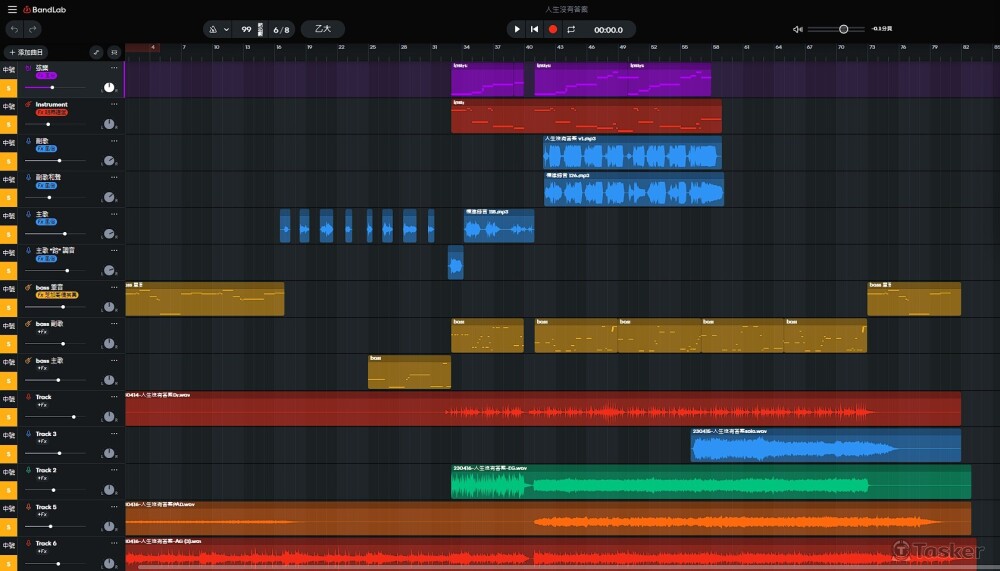Toggle solo on the Instrument track
The width and height of the screenshot is (1000, 571).
point(9,124)
